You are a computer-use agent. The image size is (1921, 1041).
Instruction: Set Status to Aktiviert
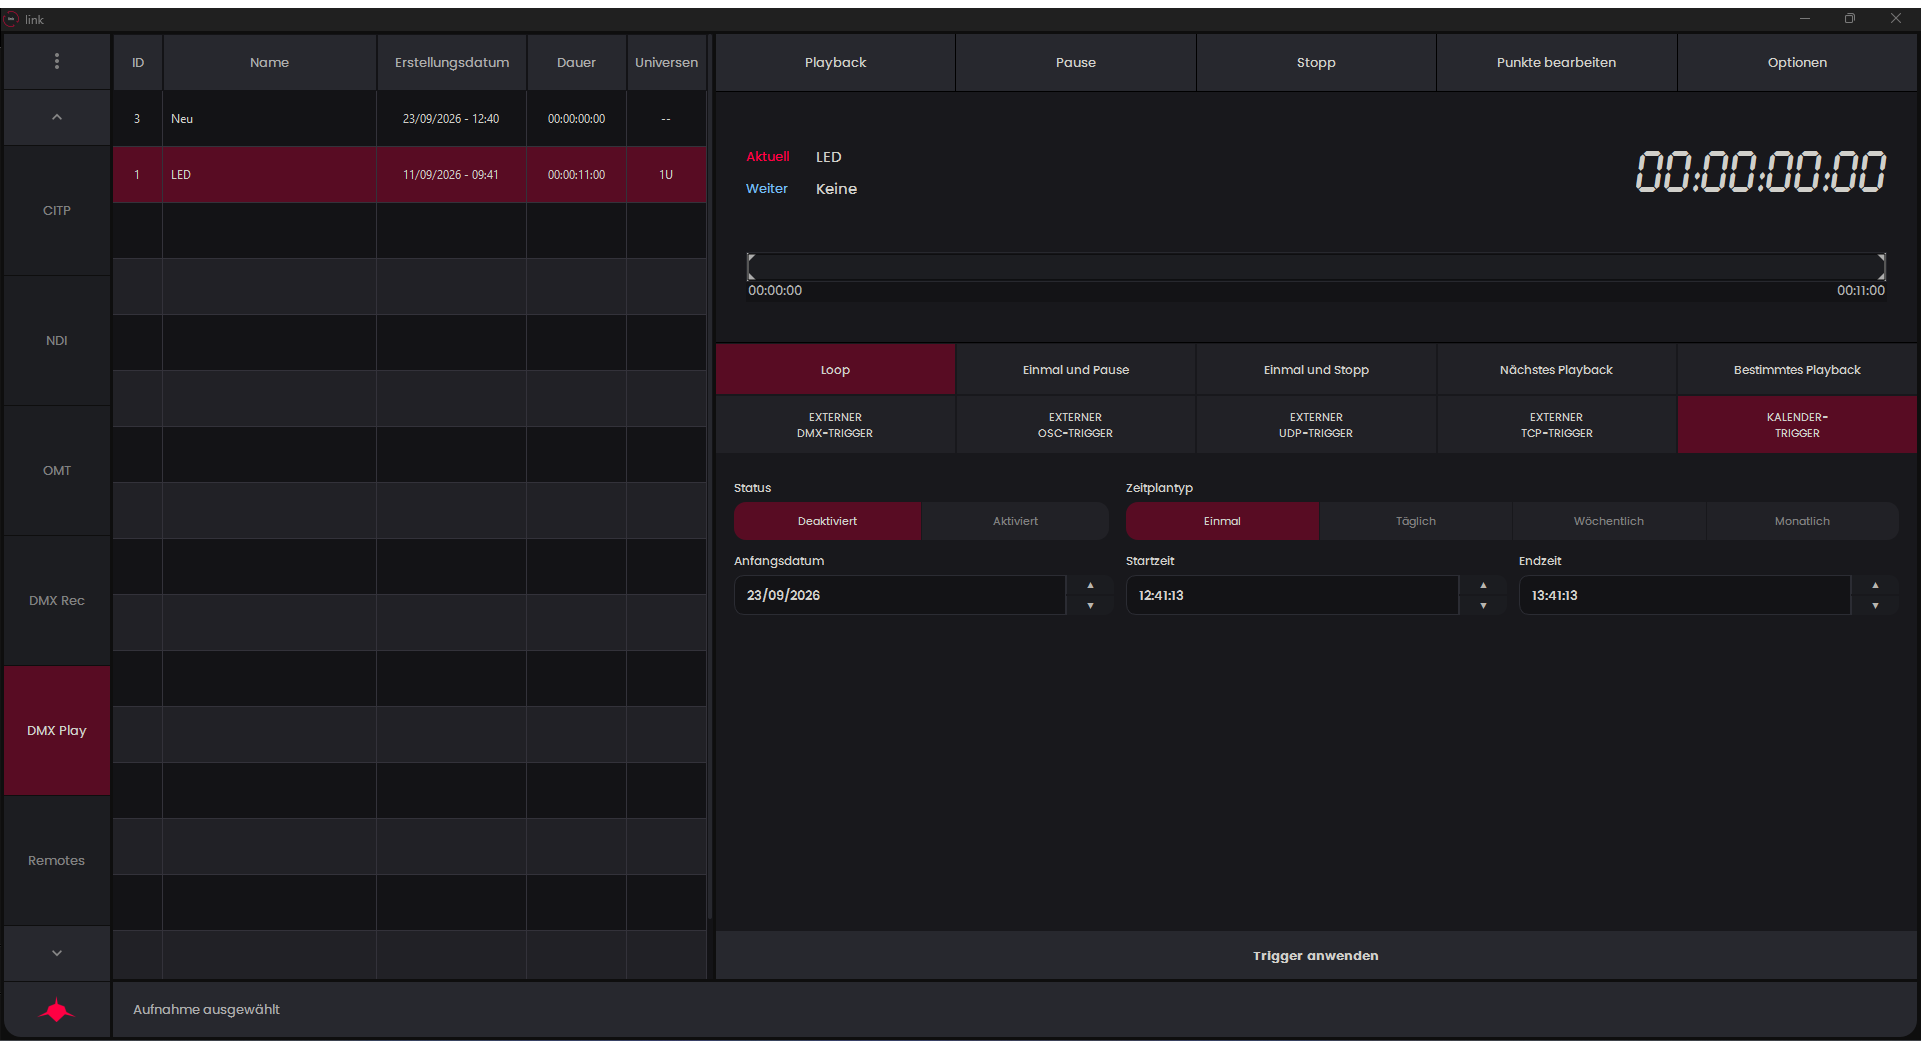[1015, 521]
